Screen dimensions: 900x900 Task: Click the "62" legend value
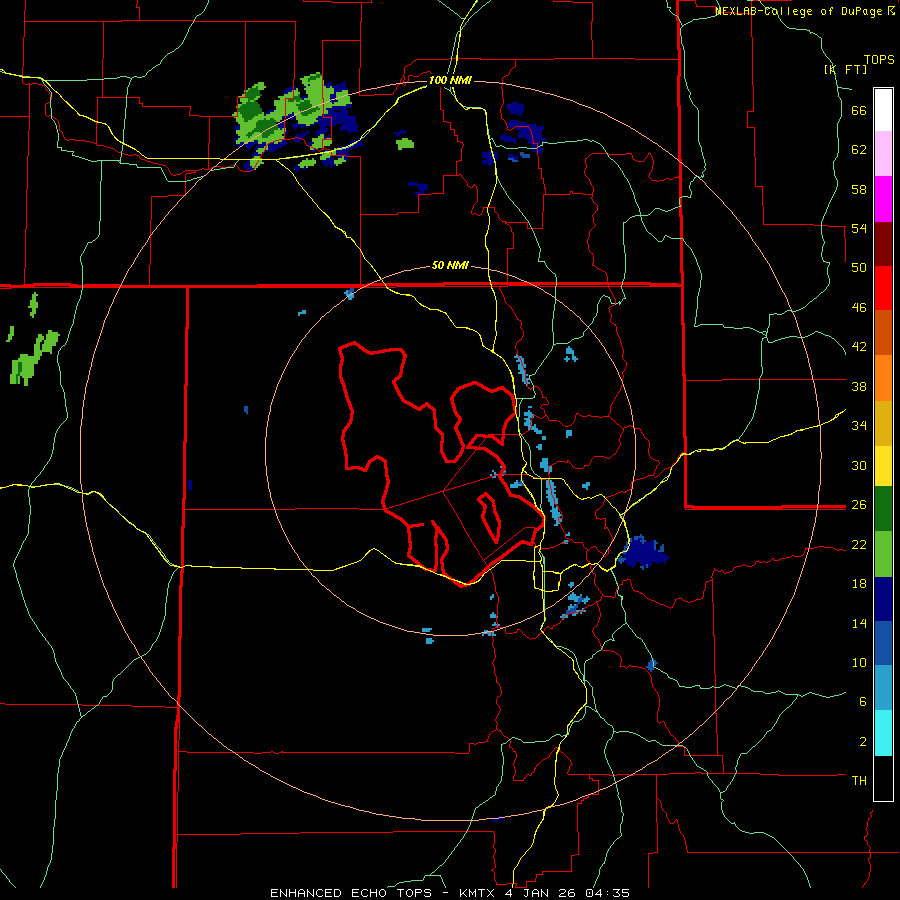click(859, 150)
